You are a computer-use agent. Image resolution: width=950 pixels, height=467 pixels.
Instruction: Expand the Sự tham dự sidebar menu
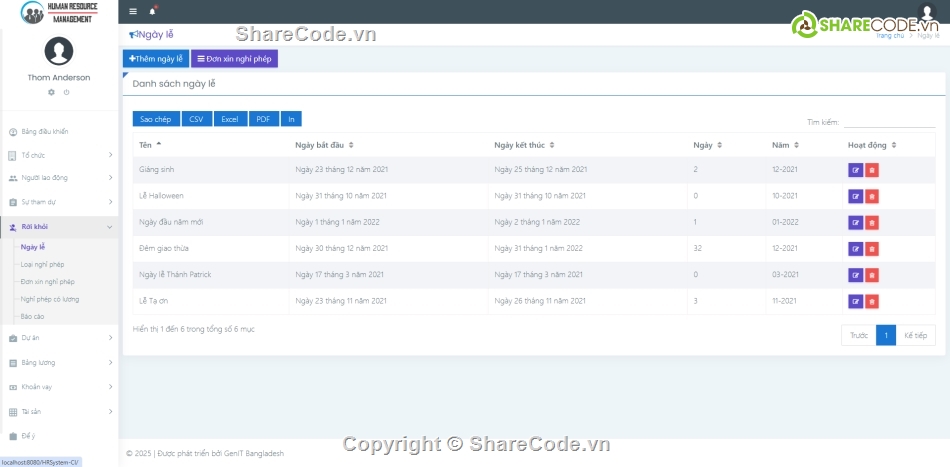pos(59,202)
